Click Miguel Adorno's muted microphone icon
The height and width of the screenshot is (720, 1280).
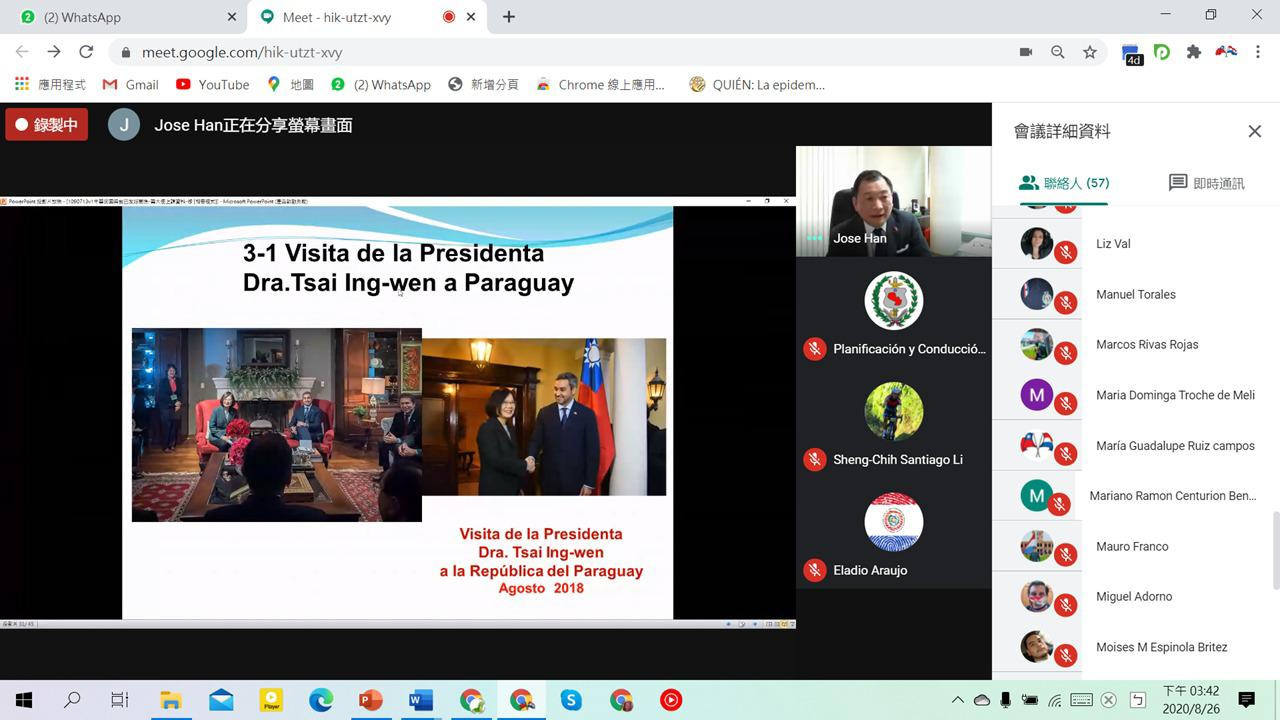[1066, 605]
